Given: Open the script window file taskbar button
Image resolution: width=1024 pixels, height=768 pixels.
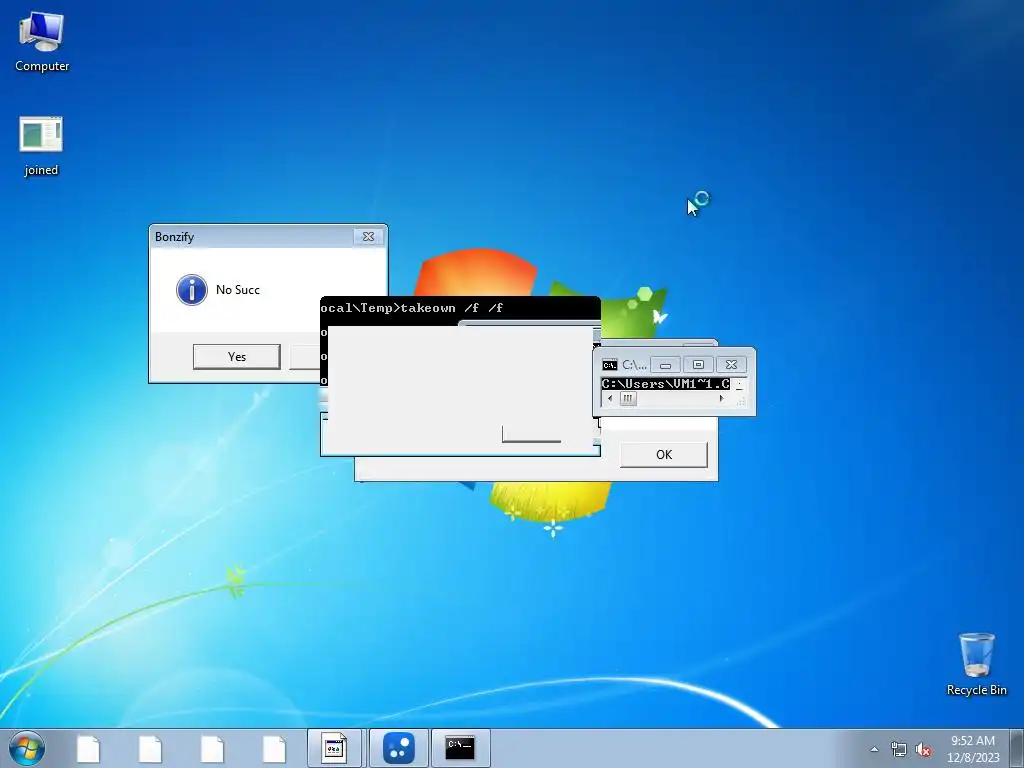Looking at the screenshot, I should point(334,748).
